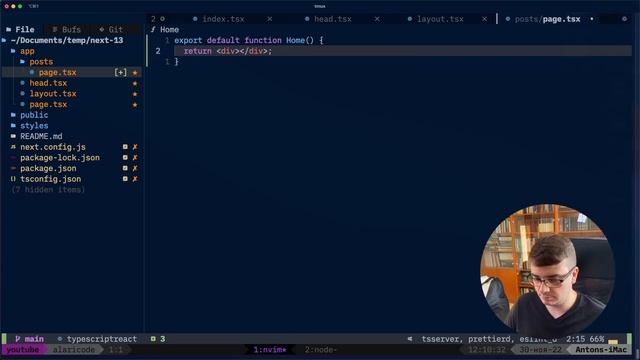Image resolution: width=640 pixels, height=360 pixels.
Task: Click the tsserver, prettierd LSP list
Action: (x=489, y=339)
